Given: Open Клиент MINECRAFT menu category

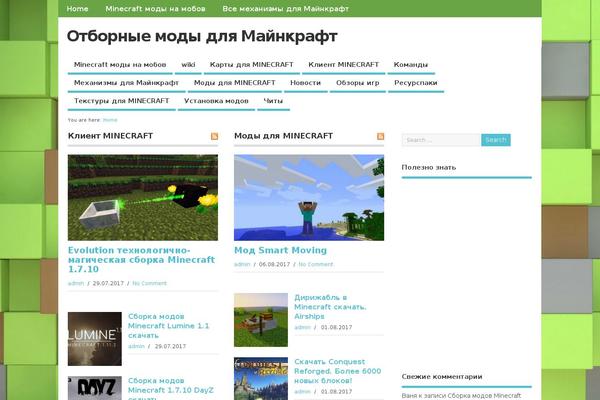Looking at the screenshot, I should pyautogui.click(x=343, y=65).
